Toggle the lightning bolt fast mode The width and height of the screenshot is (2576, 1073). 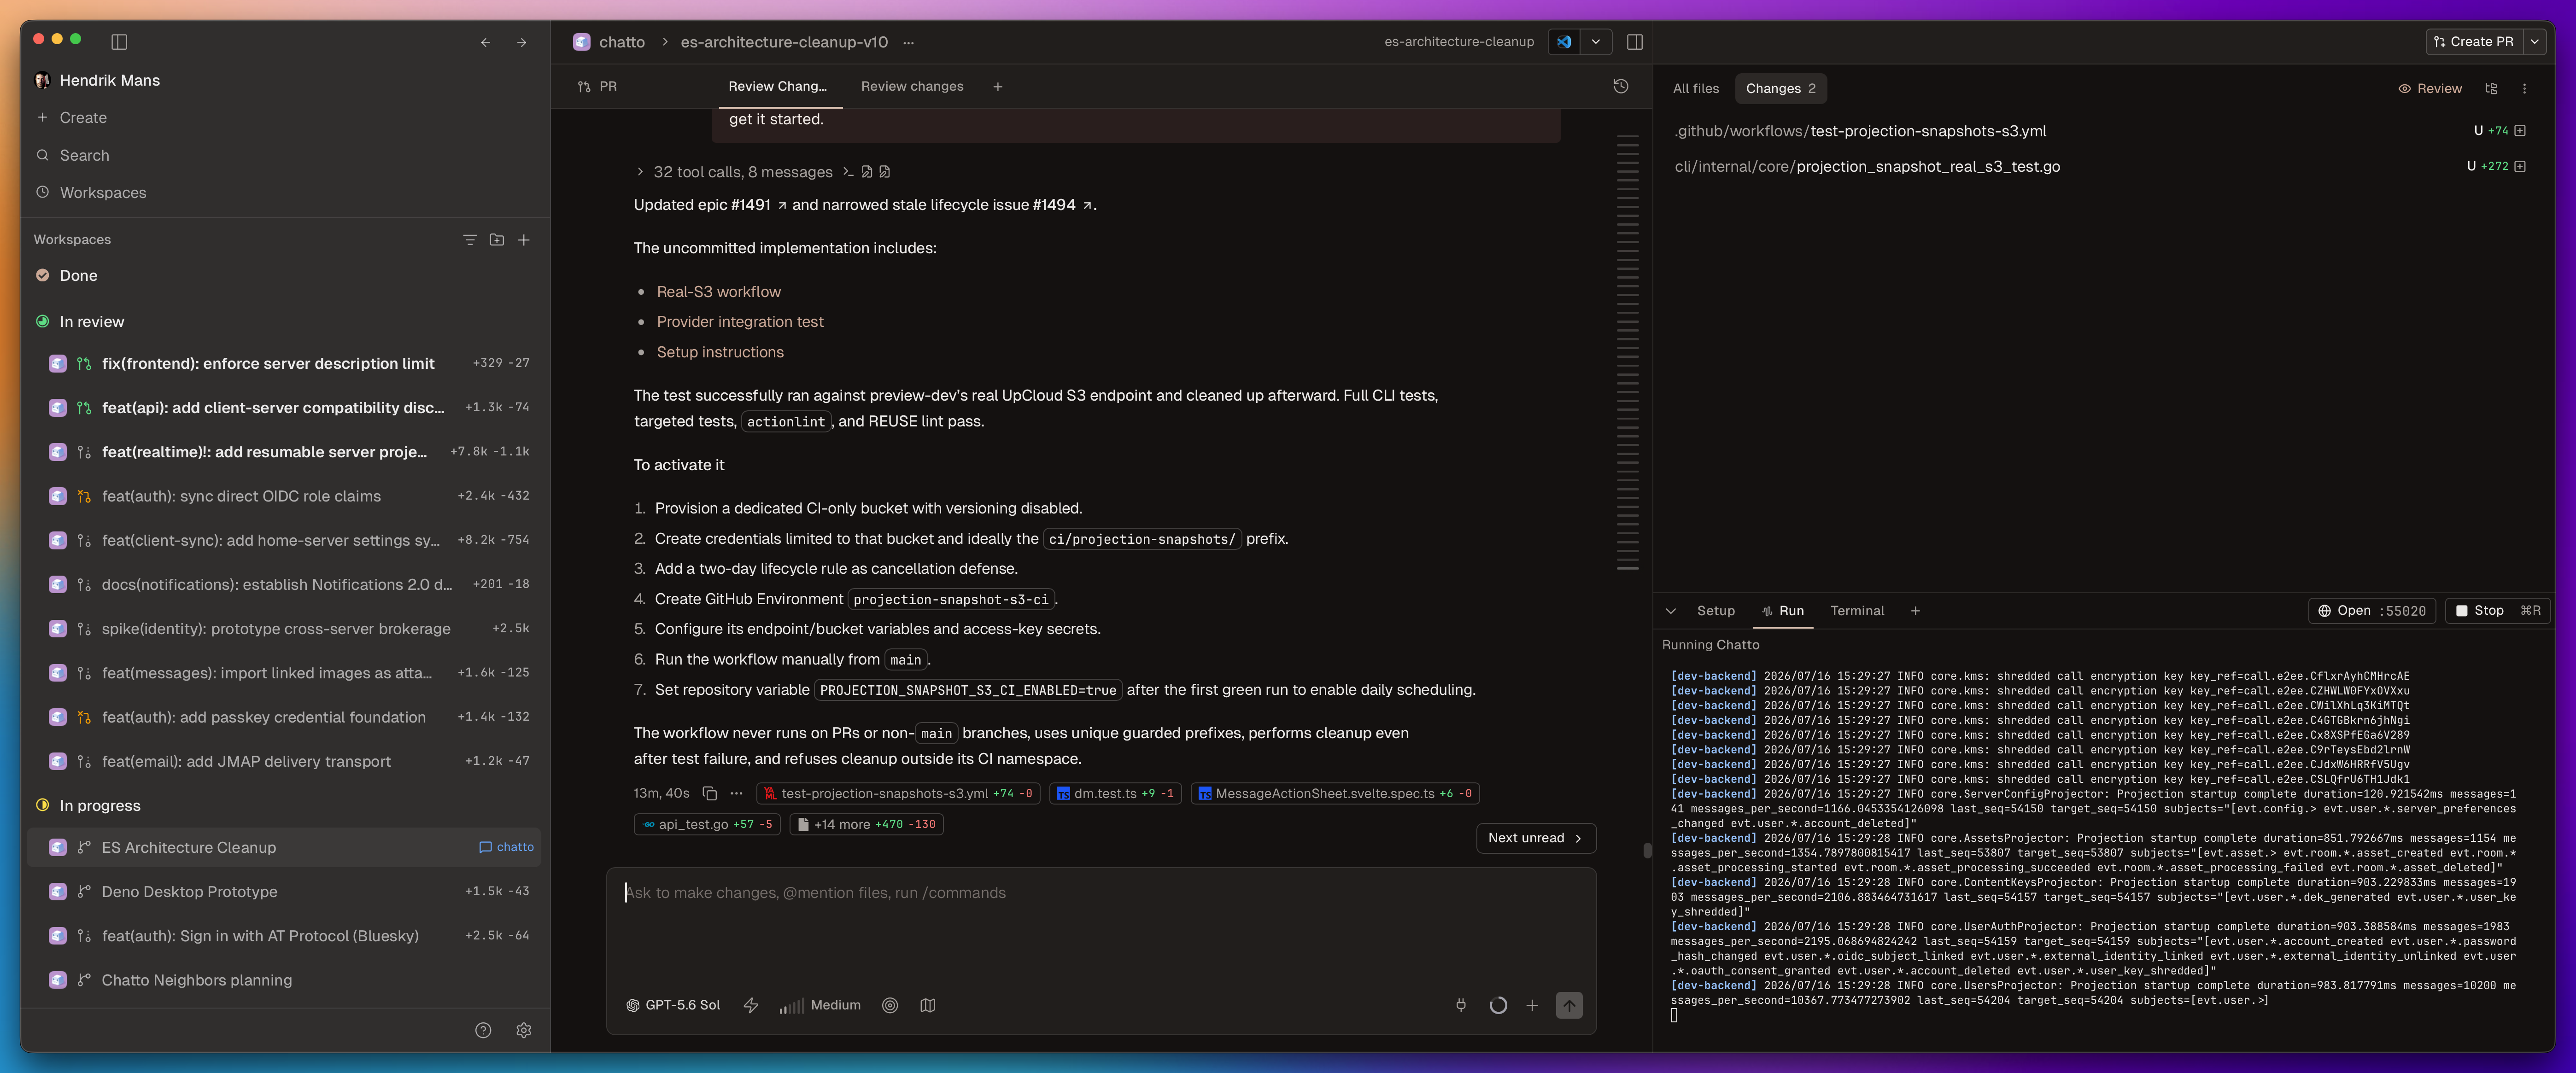pos(751,1006)
